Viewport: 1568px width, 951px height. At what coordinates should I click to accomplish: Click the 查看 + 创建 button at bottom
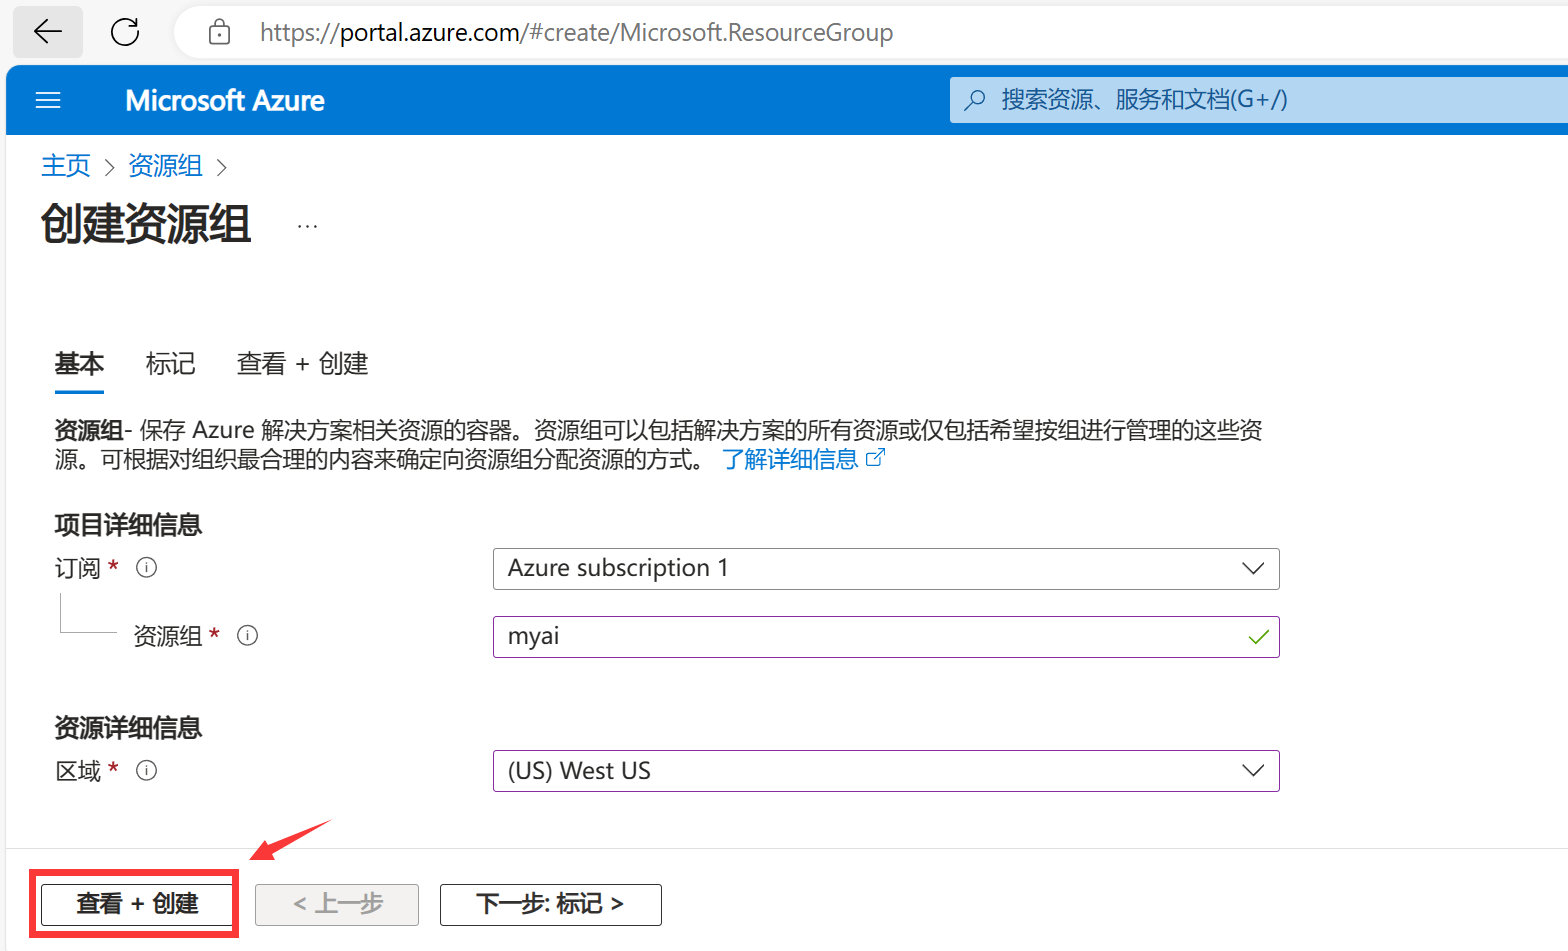[x=137, y=904]
